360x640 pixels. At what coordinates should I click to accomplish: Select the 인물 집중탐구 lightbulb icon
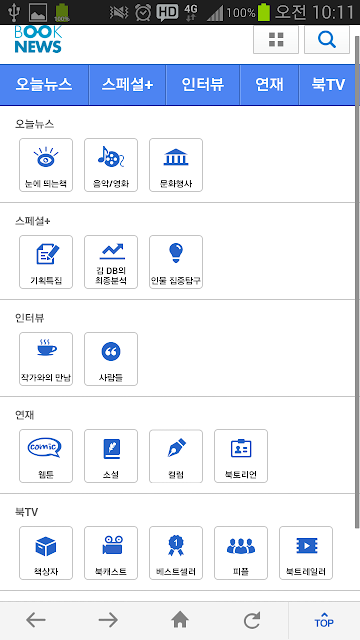(176, 262)
